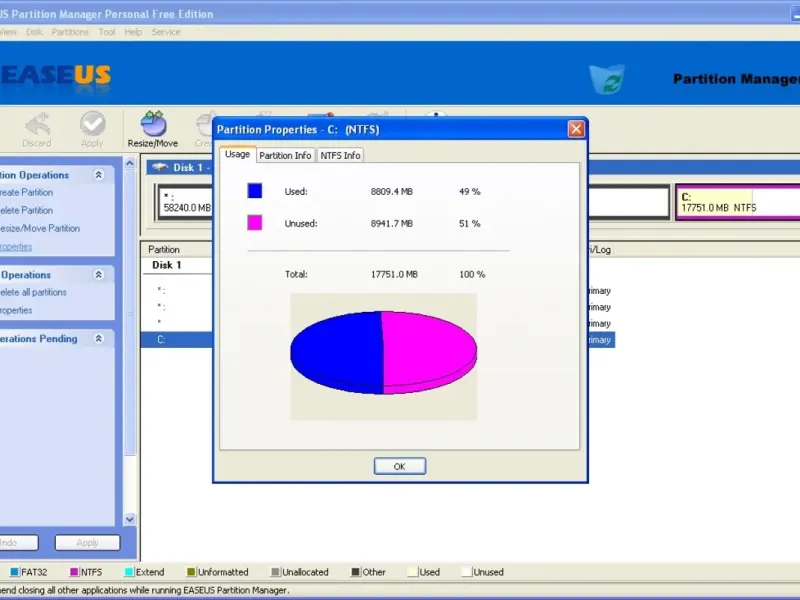
Task: Click the pie chart in Usage tab
Action: click(384, 352)
